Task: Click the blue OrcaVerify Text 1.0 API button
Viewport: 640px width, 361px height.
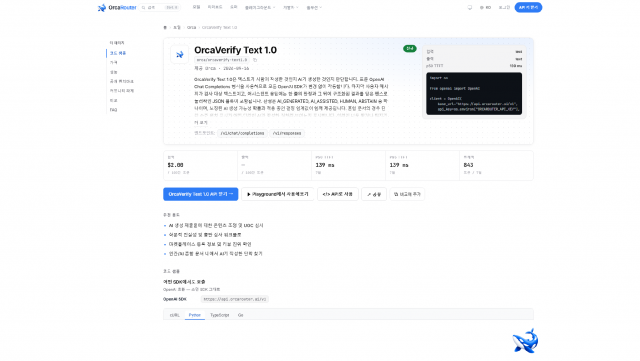Action: coord(200,194)
